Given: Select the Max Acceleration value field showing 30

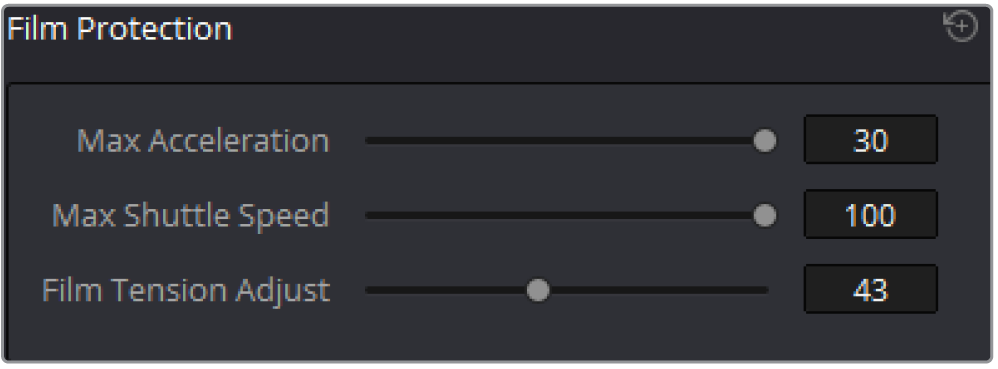Looking at the screenshot, I should (871, 140).
